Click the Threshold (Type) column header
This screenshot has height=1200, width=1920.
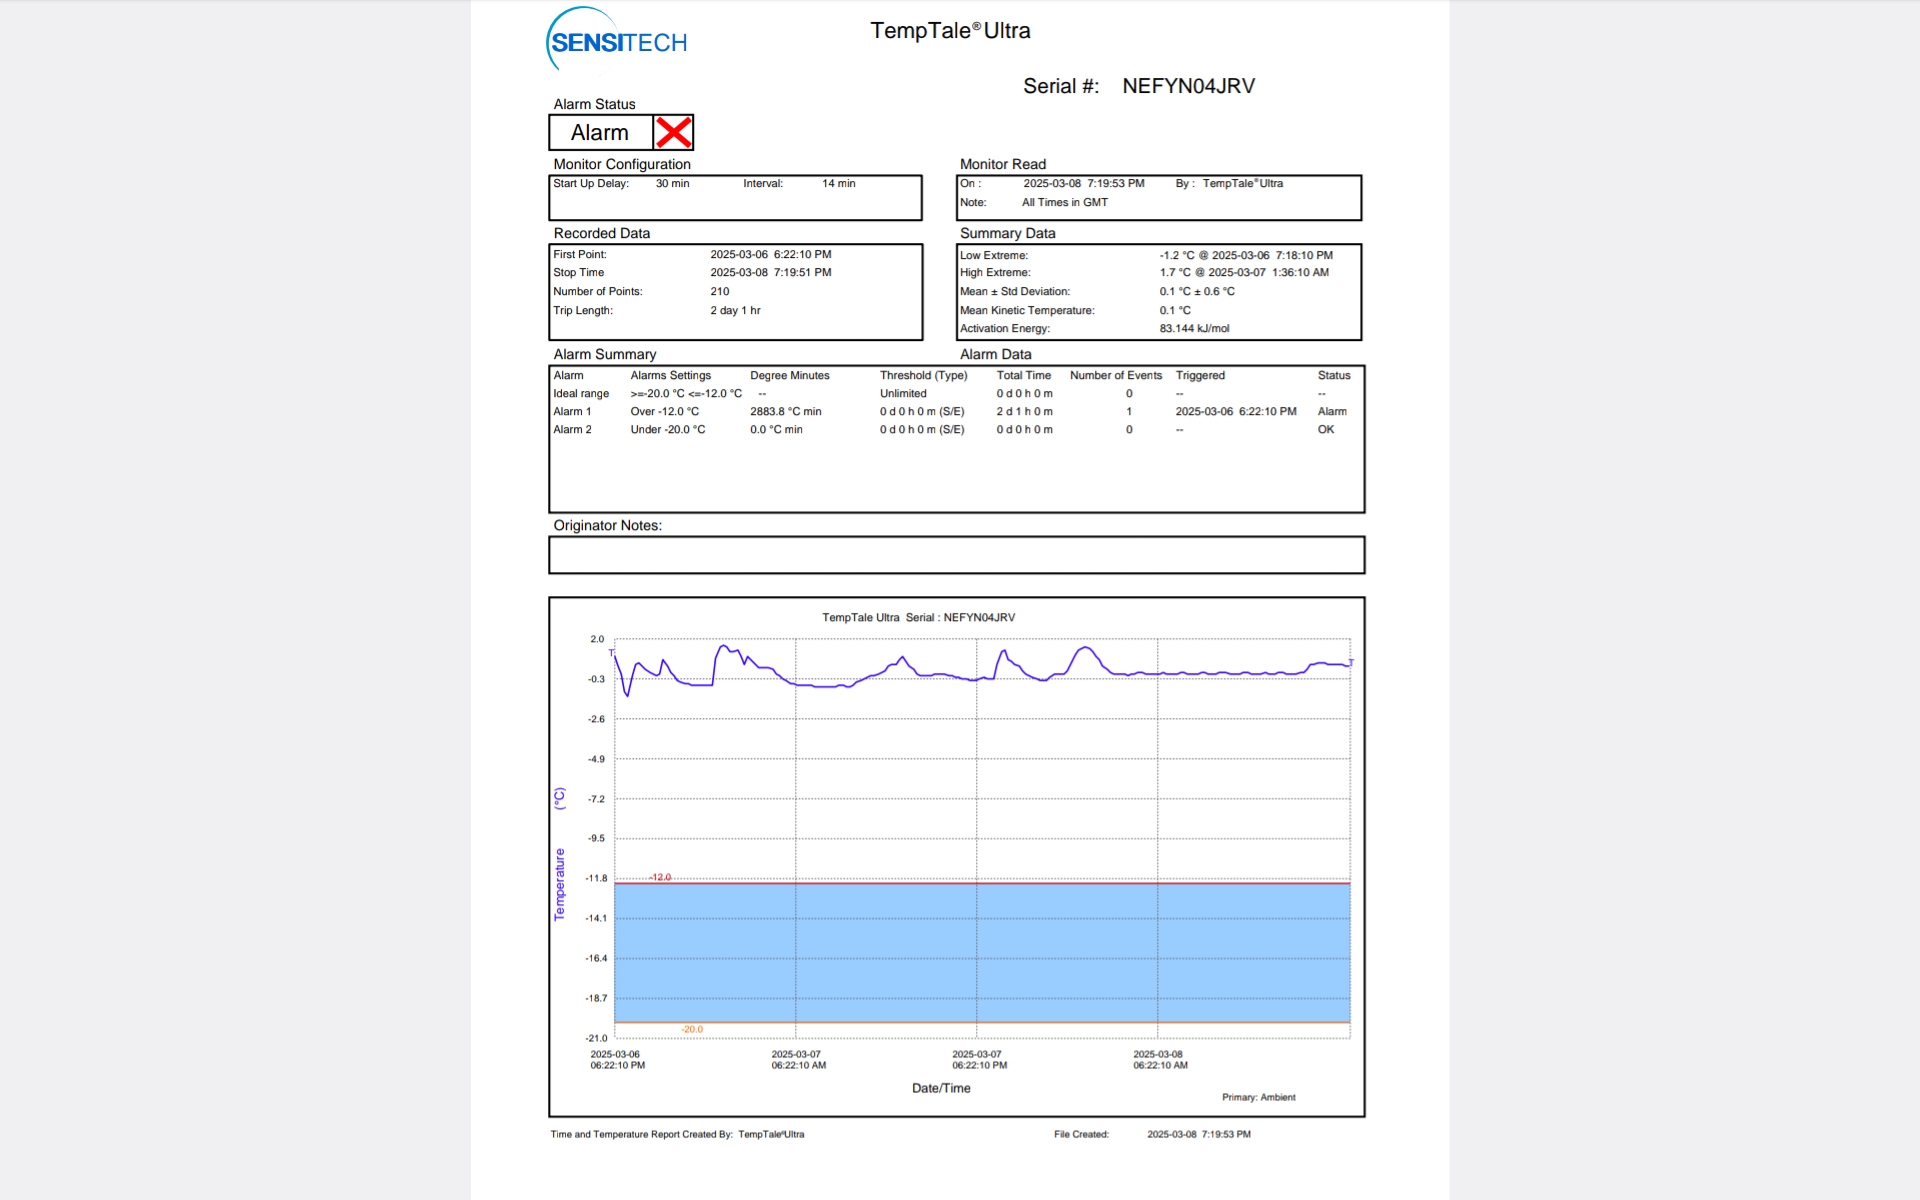(923, 376)
